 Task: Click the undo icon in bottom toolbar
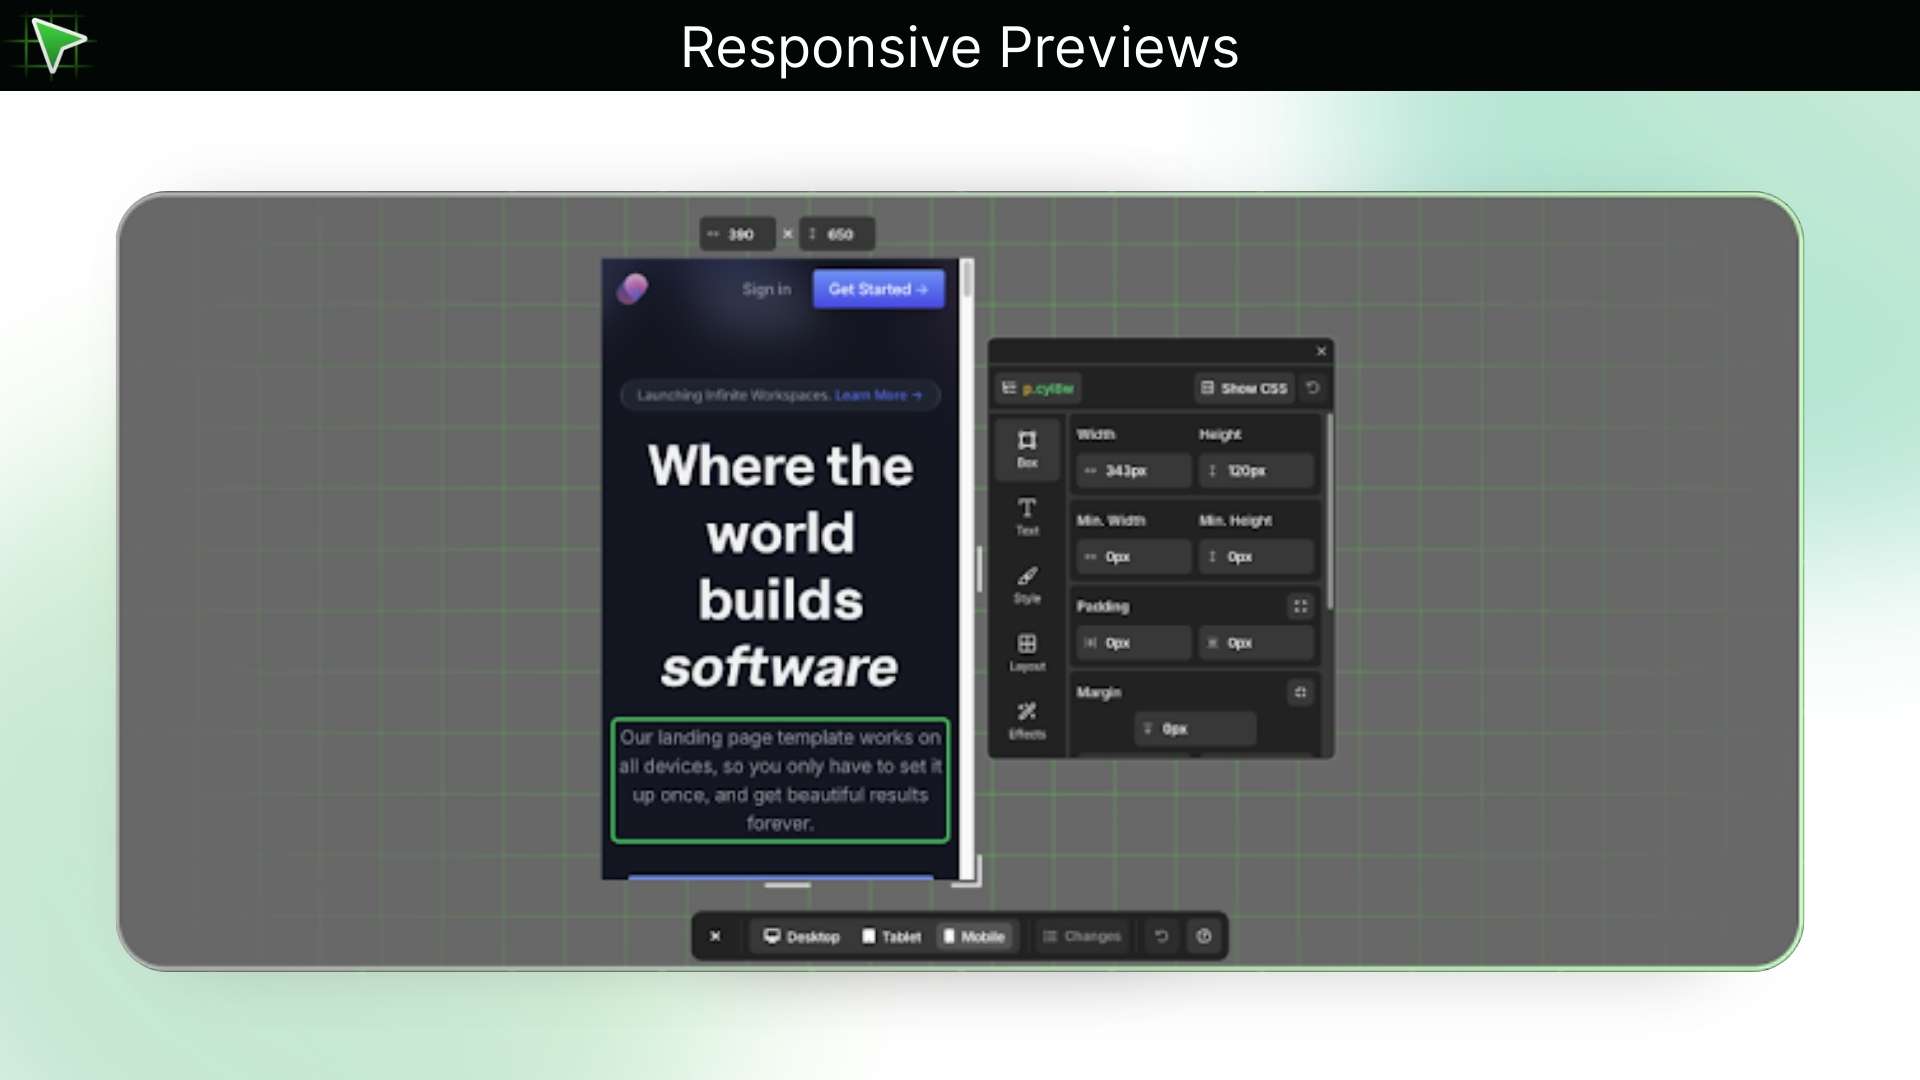1161,936
